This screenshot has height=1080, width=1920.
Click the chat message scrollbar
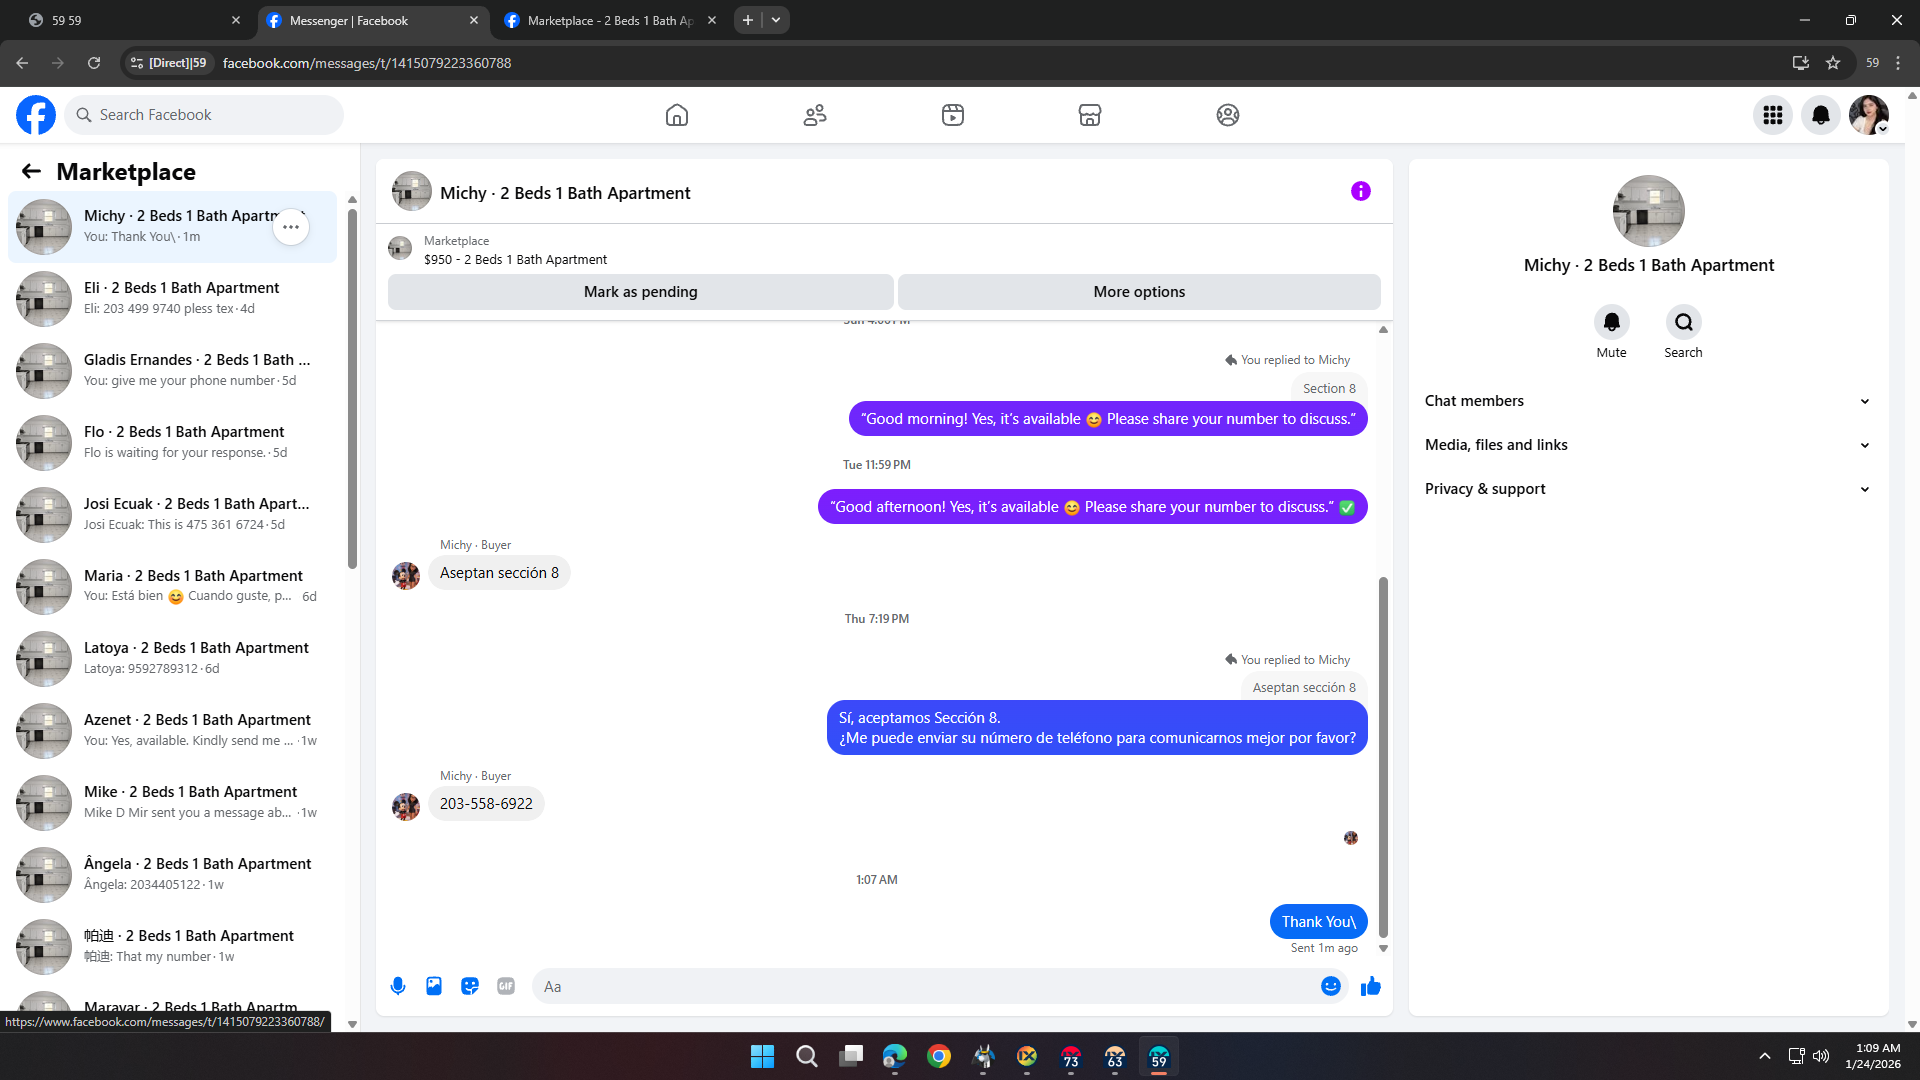click(x=1383, y=755)
